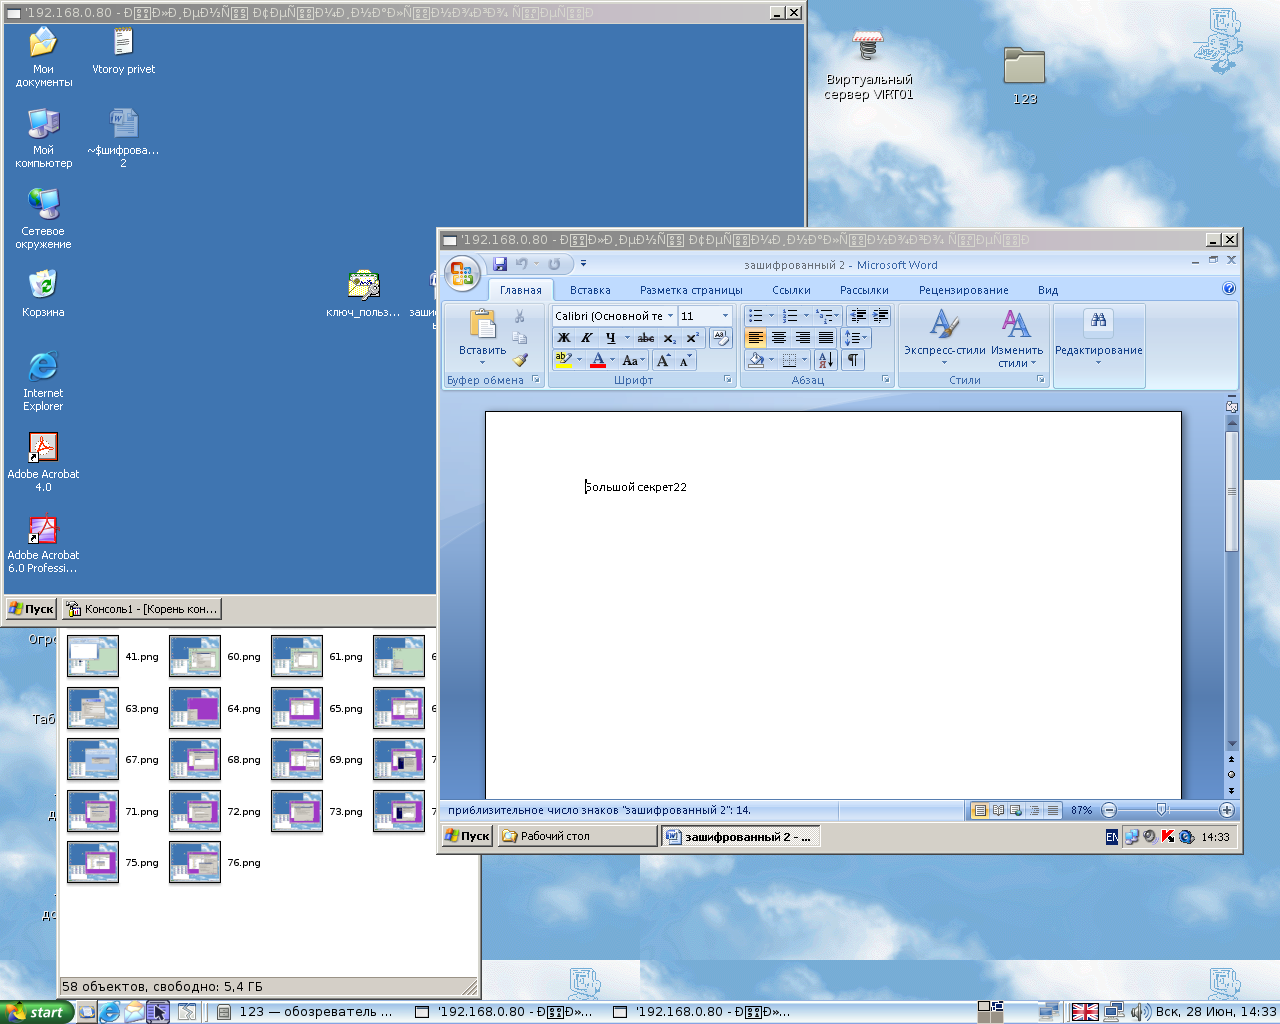
Task: Expand the Calibri font name dropdown
Action: (x=670, y=316)
